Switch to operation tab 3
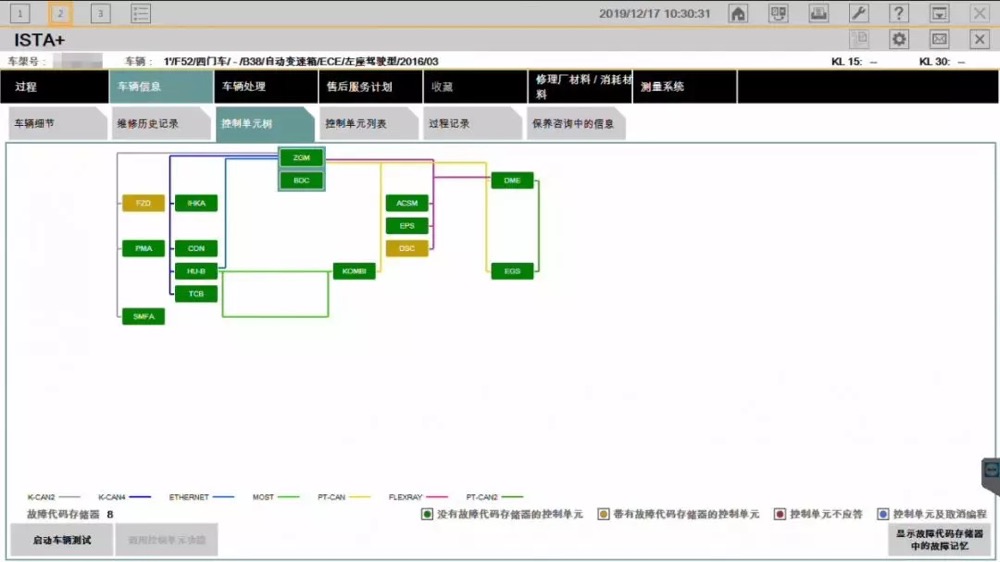Image resolution: width=1000 pixels, height=562 pixels. tap(100, 13)
